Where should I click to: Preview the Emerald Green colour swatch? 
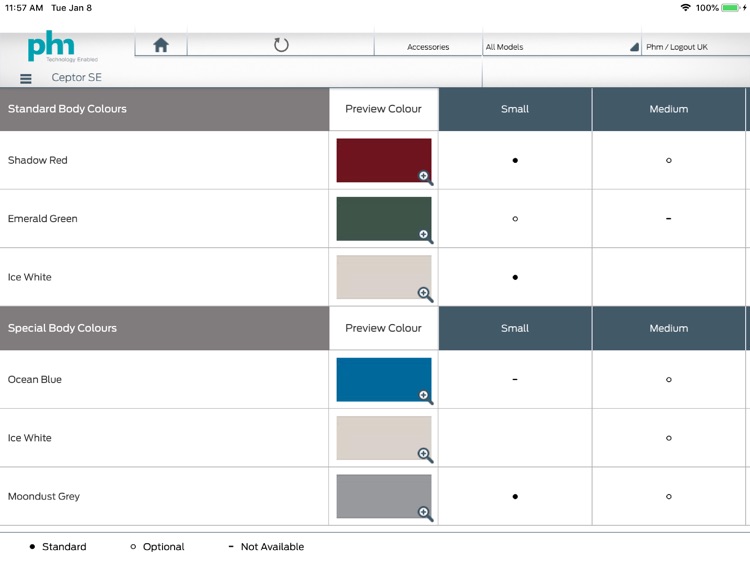pyautogui.click(x=384, y=219)
